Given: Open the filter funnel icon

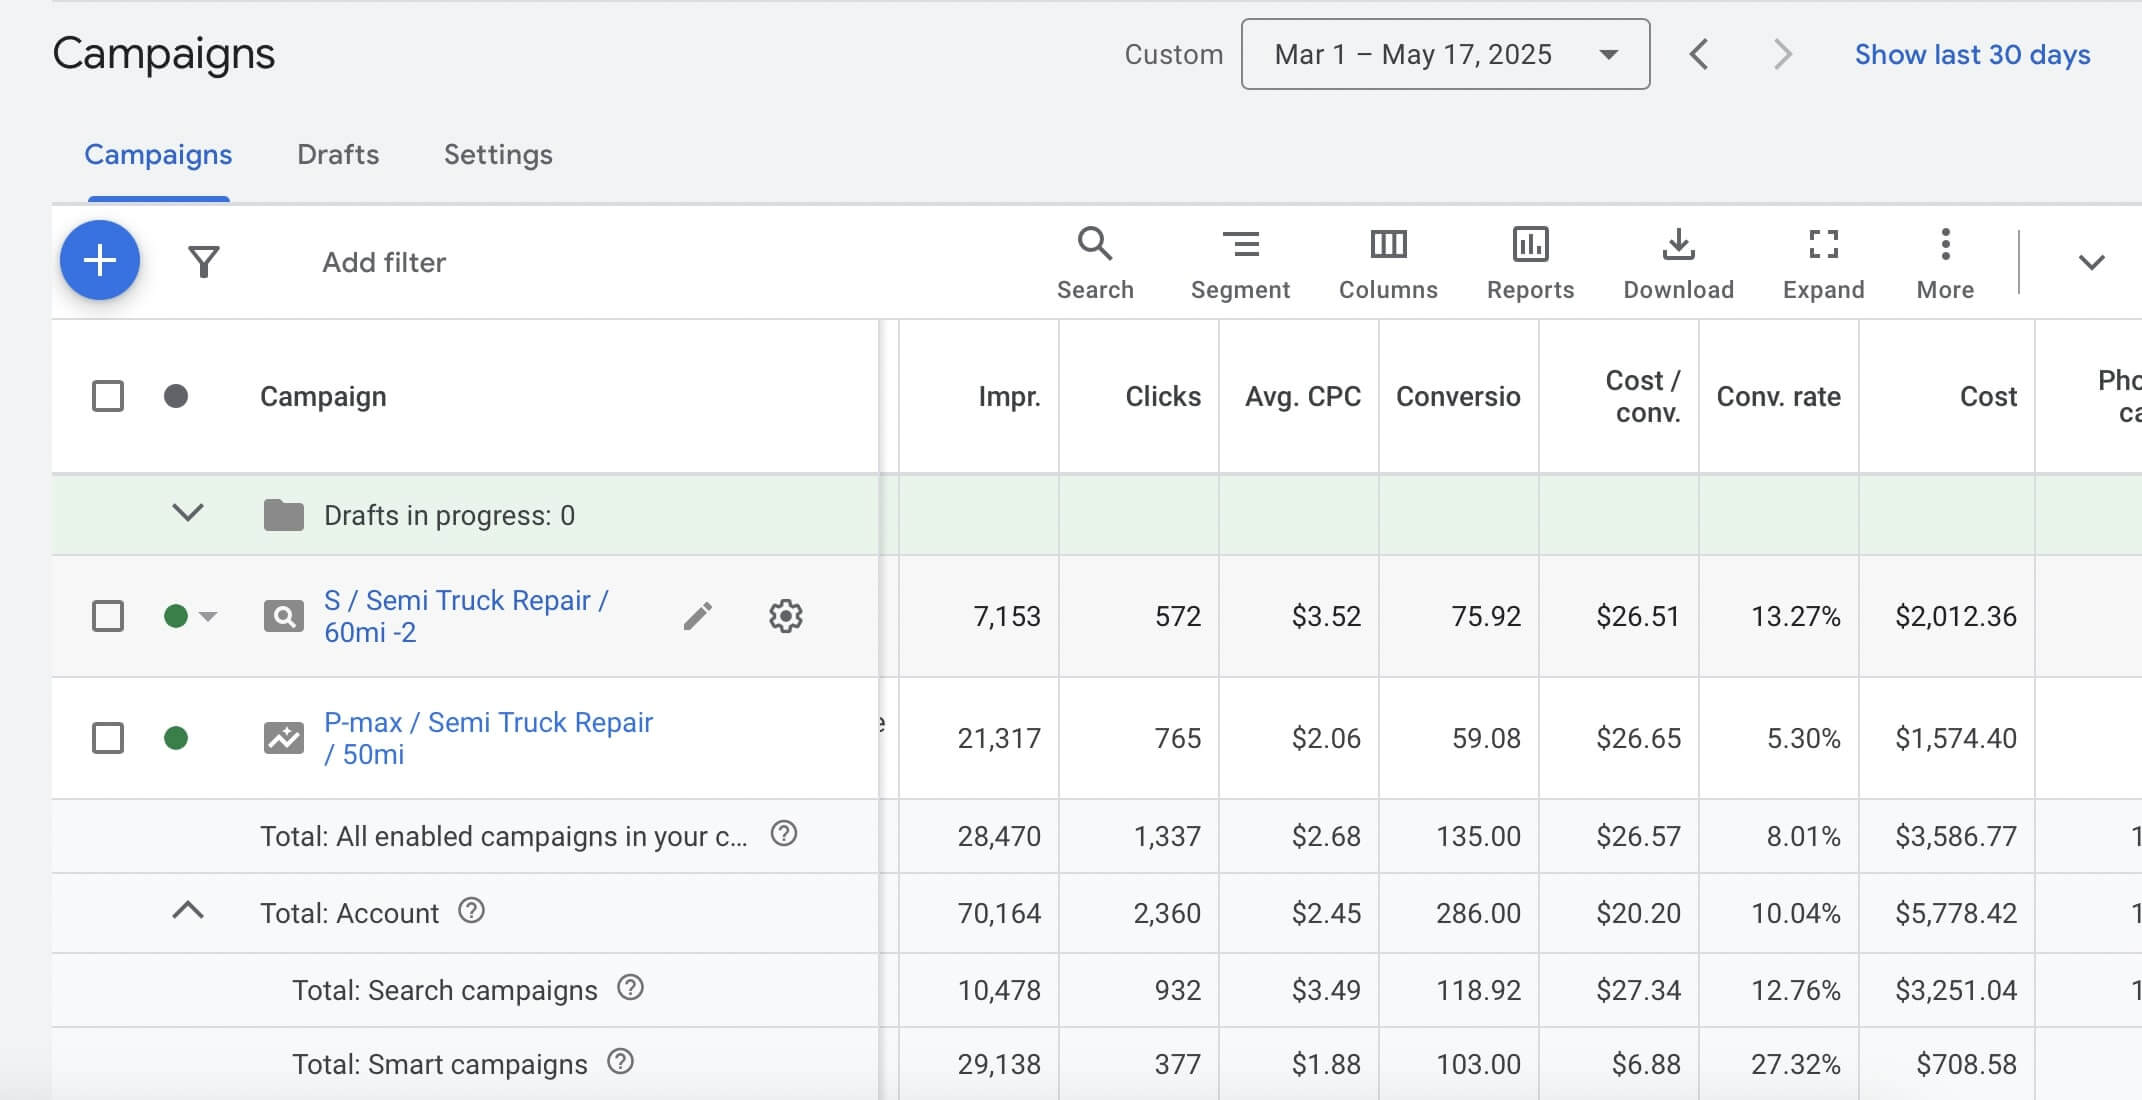Looking at the screenshot, I should tap(204, 262).
